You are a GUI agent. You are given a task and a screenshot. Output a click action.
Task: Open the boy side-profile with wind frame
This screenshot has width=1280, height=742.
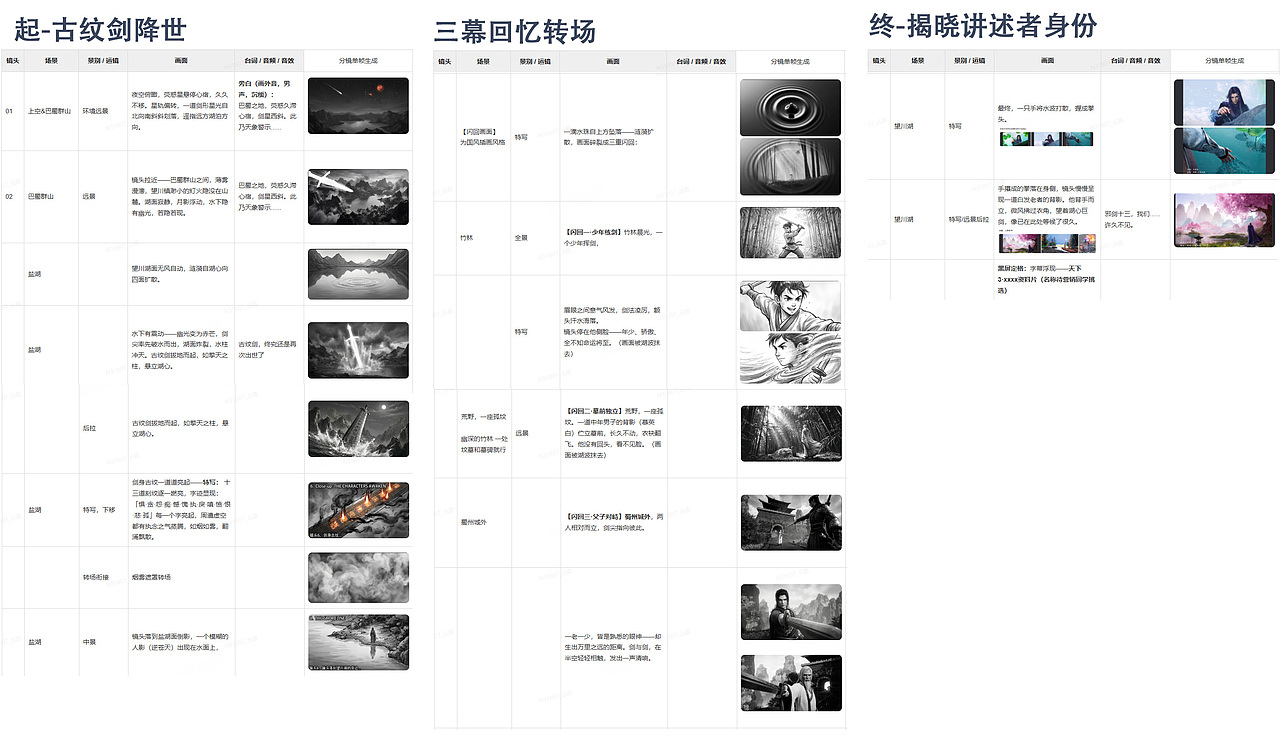[x=791, y=358]
